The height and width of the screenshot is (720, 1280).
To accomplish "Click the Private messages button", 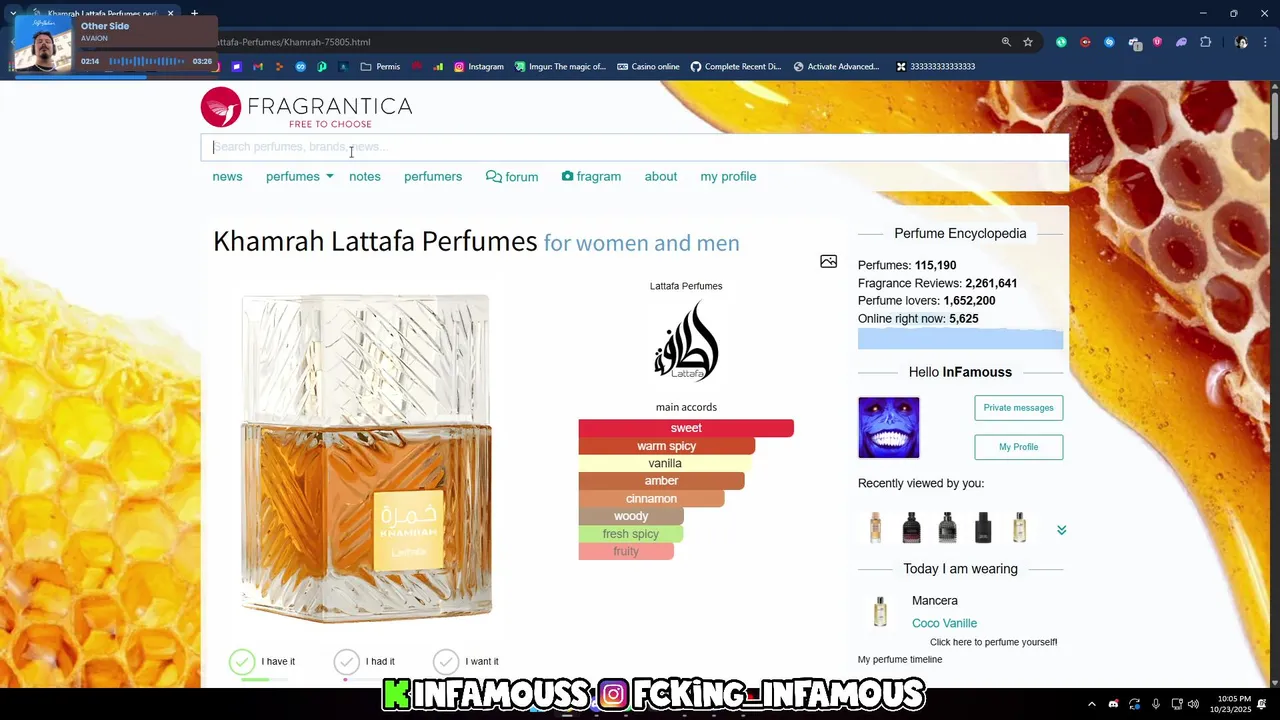I will click(1018, 408).
